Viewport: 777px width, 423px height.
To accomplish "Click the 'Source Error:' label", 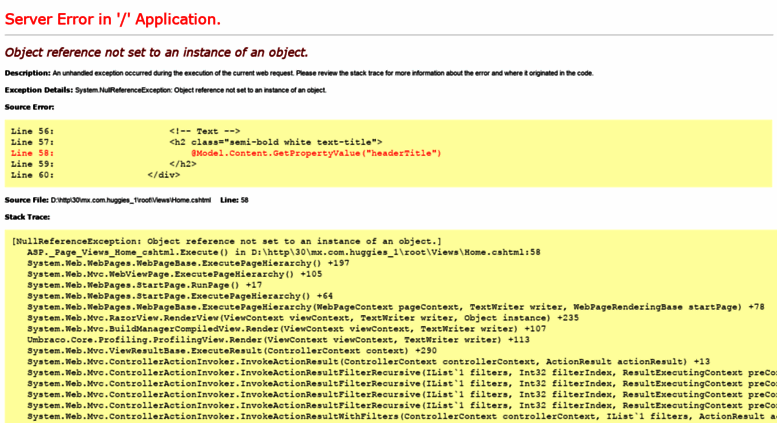I will [29, 107].
